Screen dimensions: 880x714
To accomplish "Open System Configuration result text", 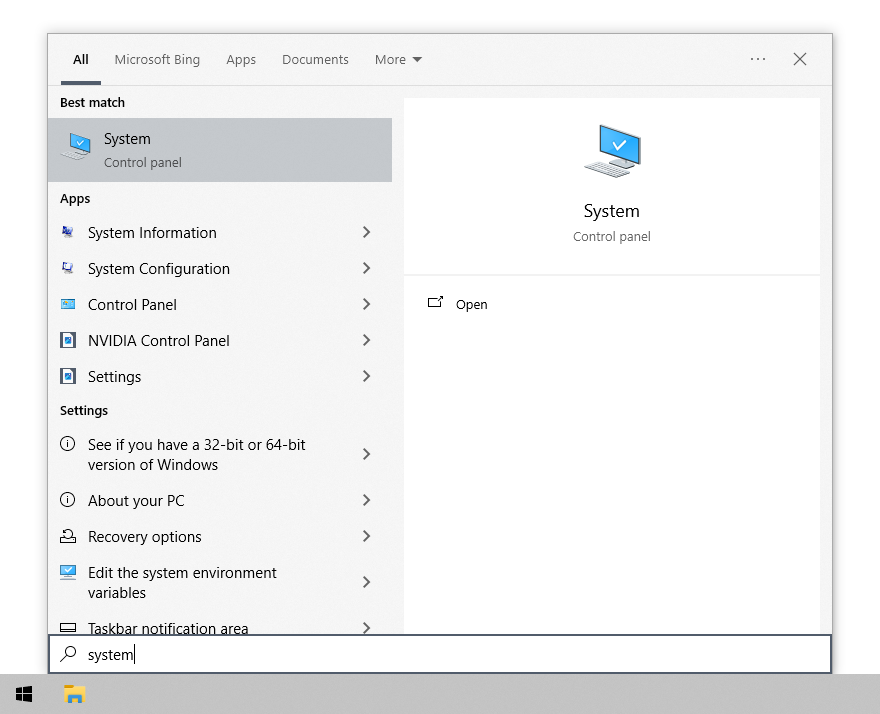I will click(x=159, y=268).
